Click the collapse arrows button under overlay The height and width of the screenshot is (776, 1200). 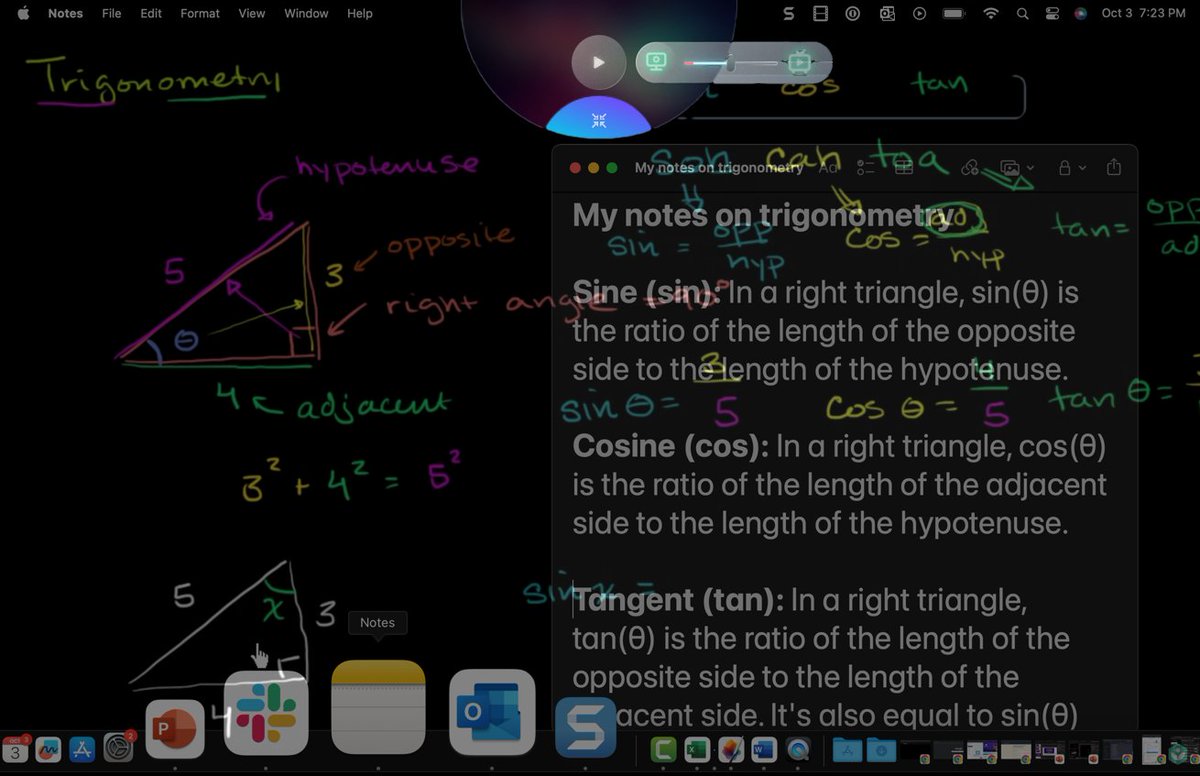click(x=599, y=120)
